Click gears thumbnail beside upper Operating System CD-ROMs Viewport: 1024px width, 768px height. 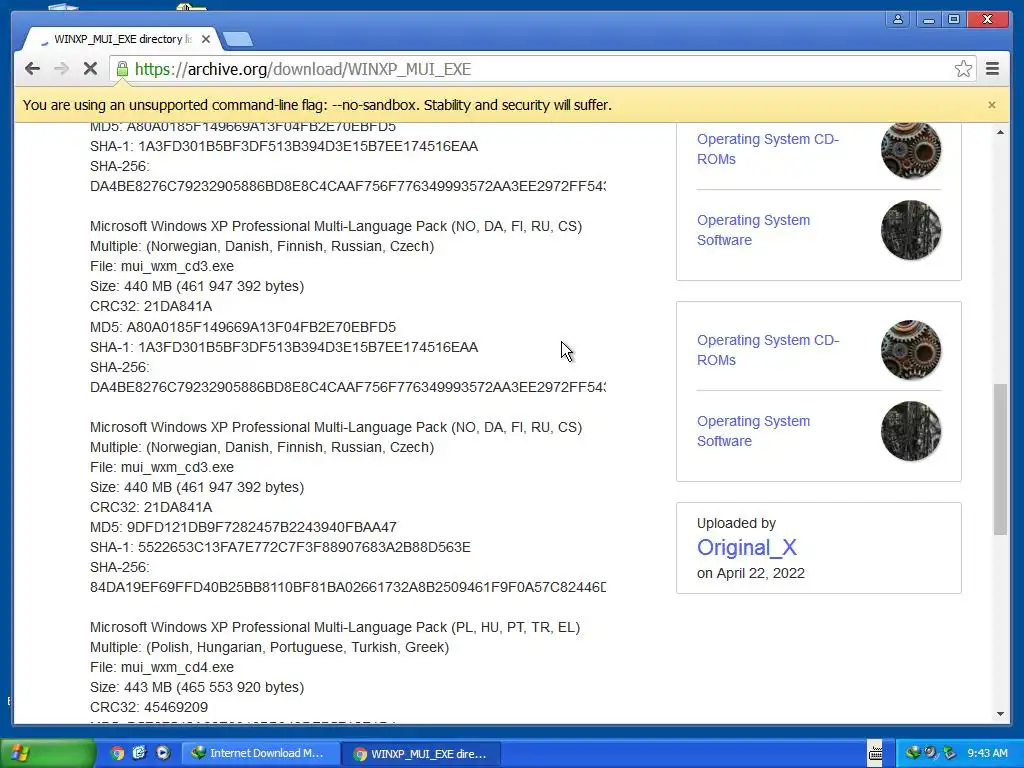click(x=911, y=150)
